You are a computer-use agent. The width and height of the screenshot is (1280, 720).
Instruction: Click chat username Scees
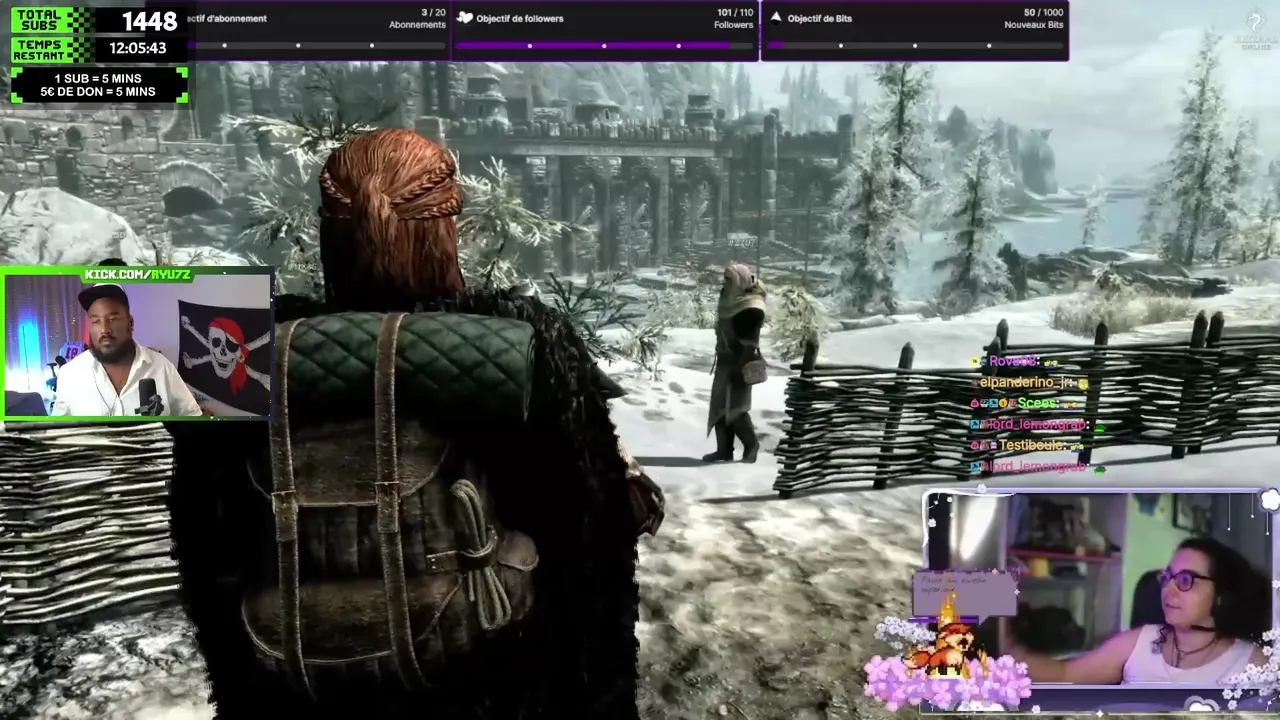click(x=1037, y=403)
